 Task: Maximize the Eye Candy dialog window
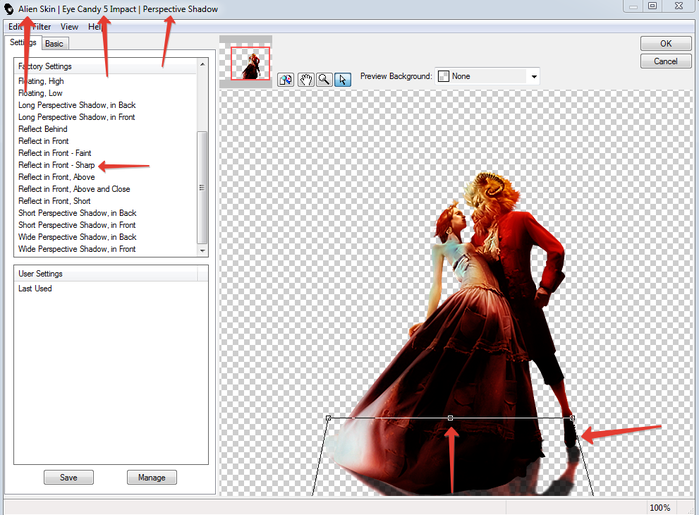coord(652,6)
